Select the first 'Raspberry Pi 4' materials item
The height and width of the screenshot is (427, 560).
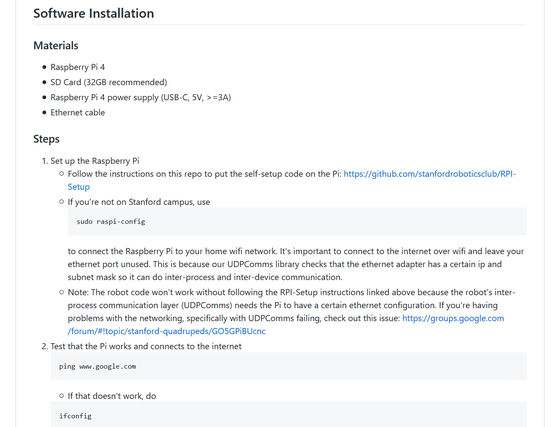click(x=78, y=67)
